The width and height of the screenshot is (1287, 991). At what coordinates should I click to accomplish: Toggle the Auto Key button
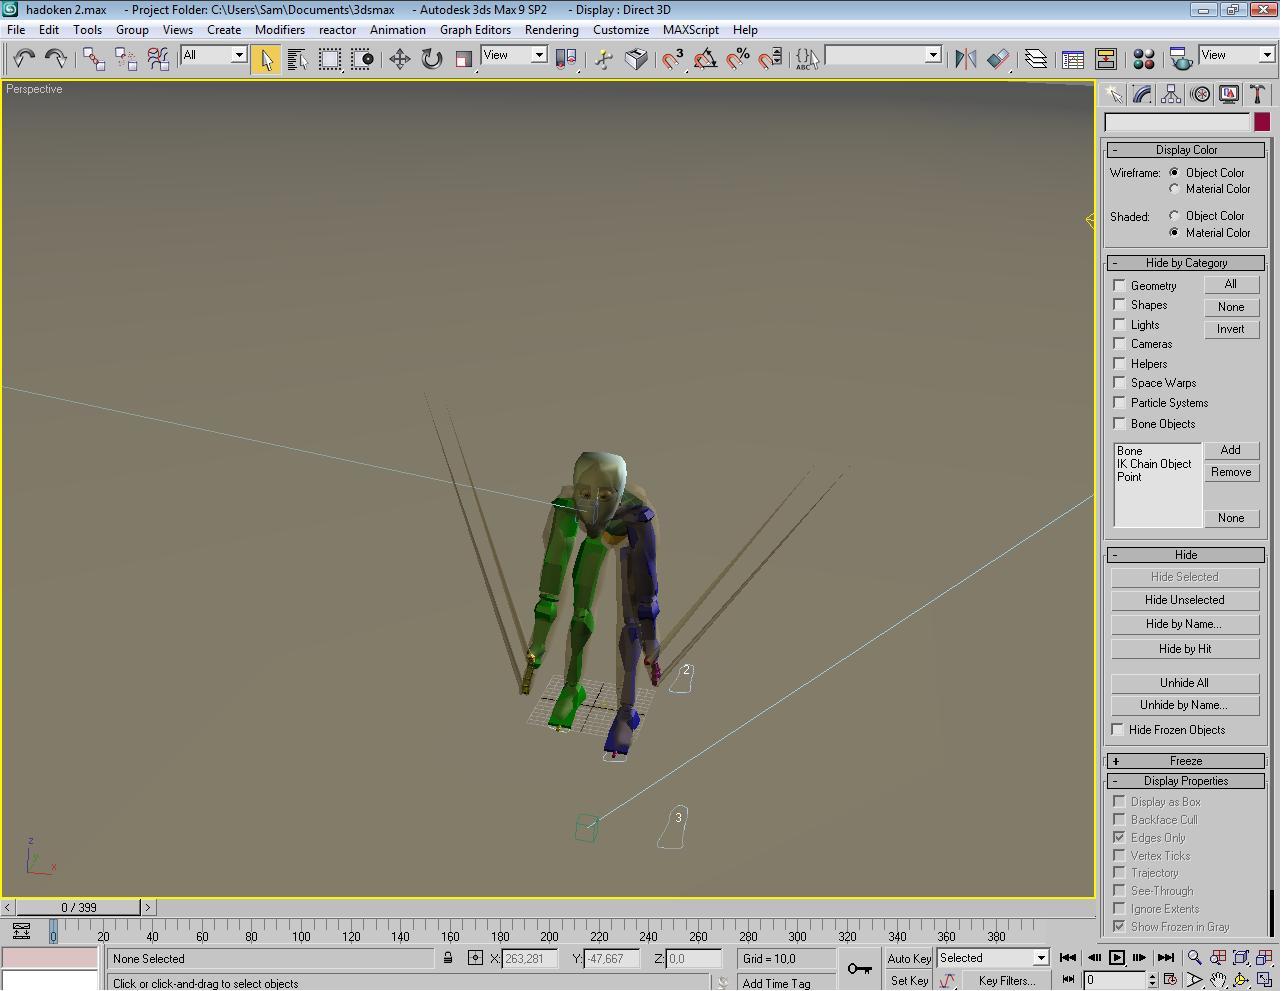(909, 958)
